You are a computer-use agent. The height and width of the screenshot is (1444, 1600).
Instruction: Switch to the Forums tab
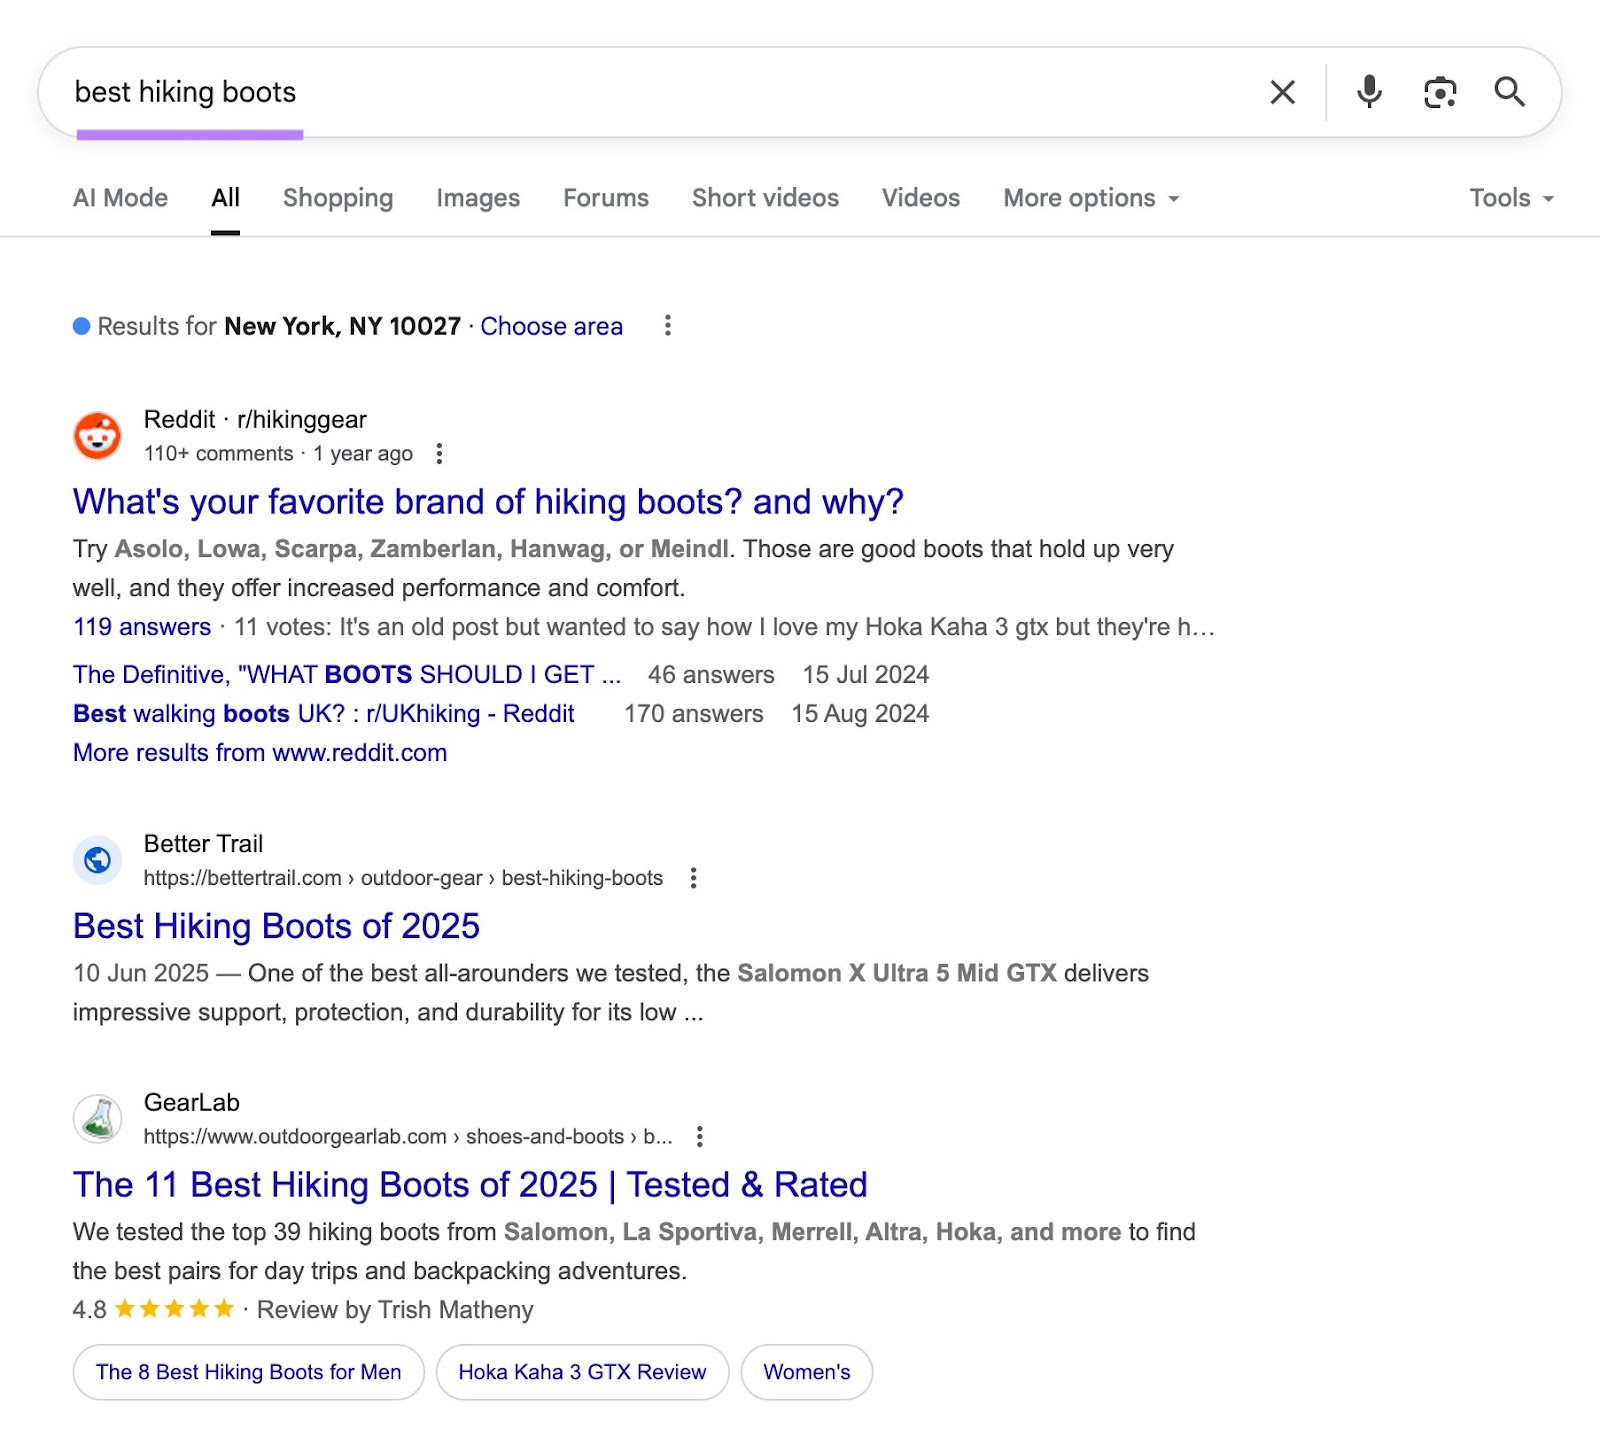[x=605, y=198]
